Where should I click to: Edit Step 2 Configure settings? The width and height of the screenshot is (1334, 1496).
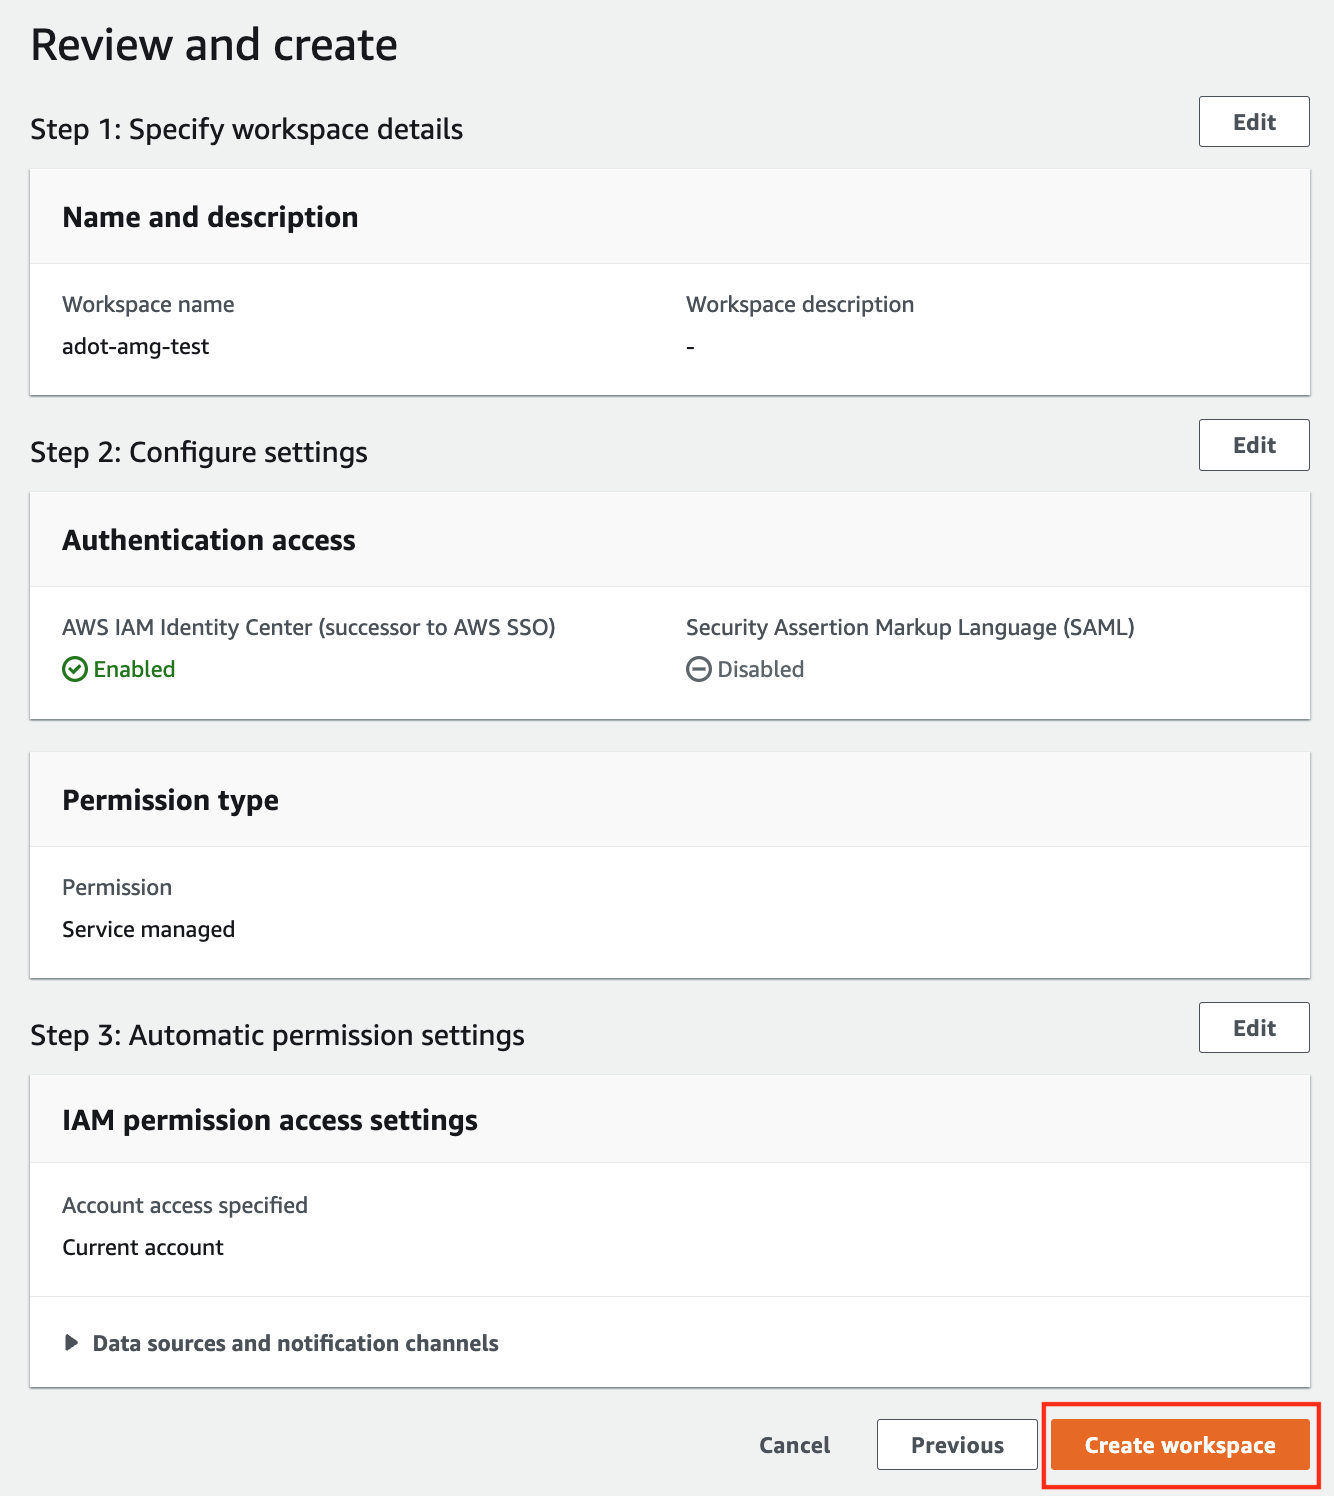tap(1254, 445)
